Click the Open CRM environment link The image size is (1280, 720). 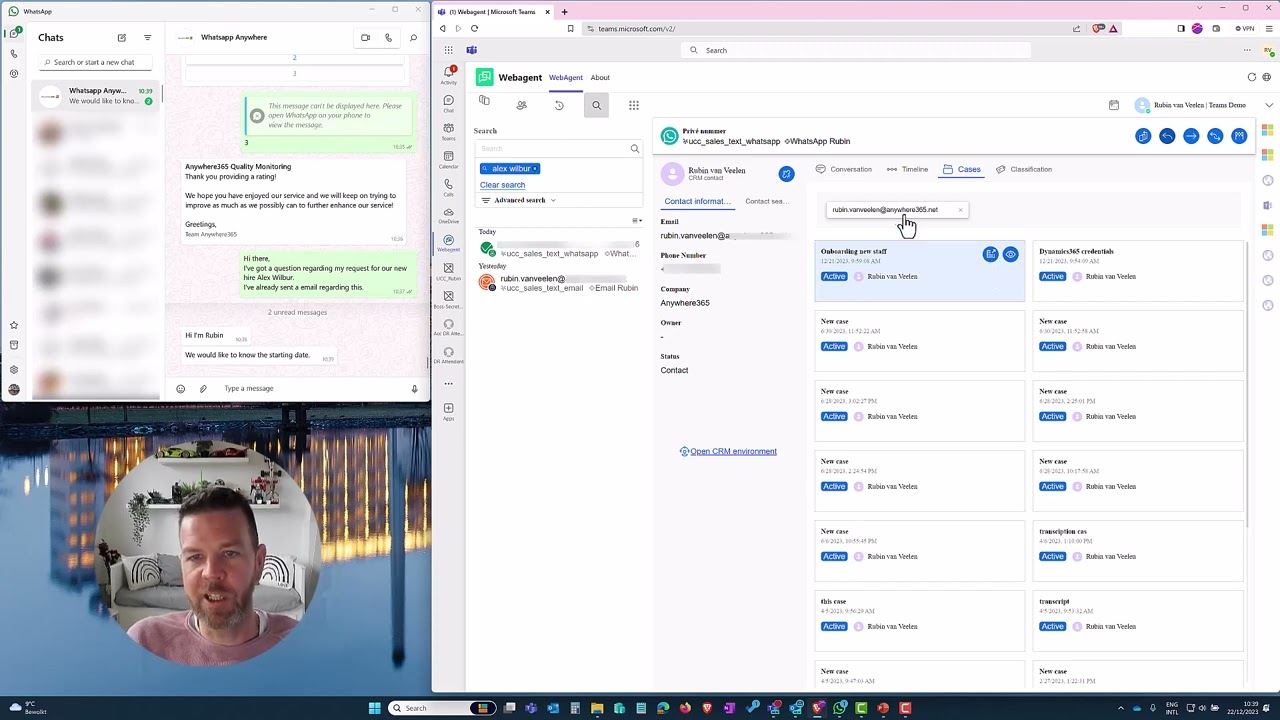[728, 452]
